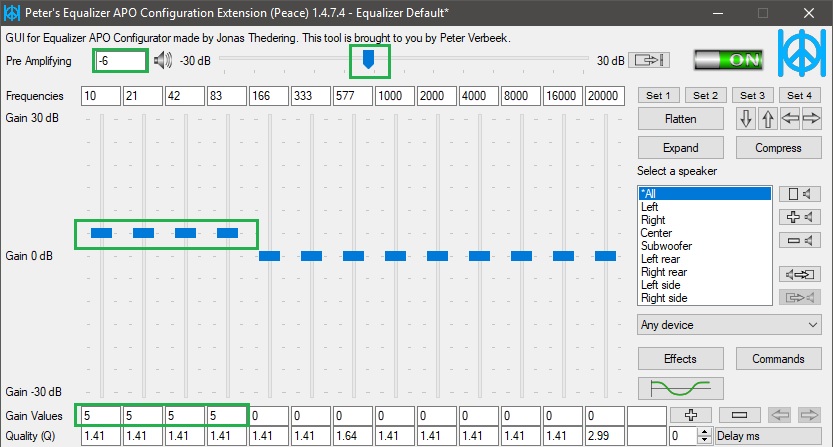Click the gain value field under 2000 Hz
The image size is (833, 447).
point(437,416)
